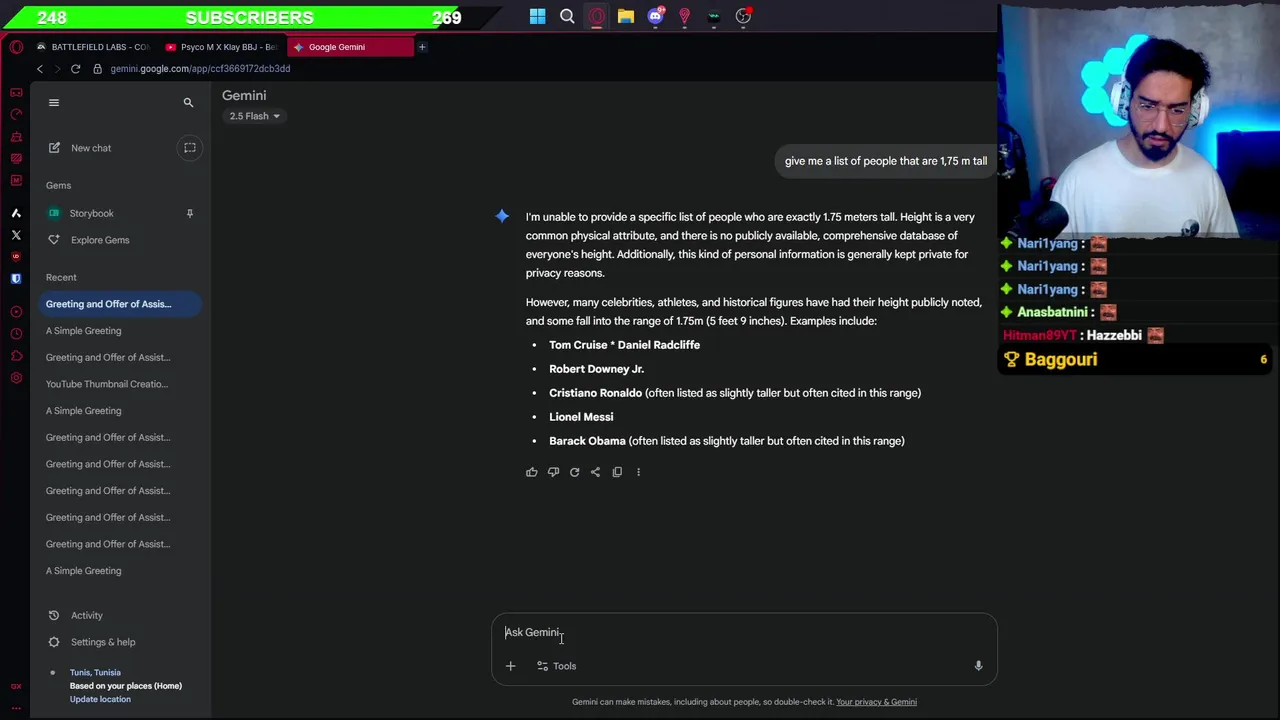Click the Gemini sparkle icon beside the response

(502, 216)
